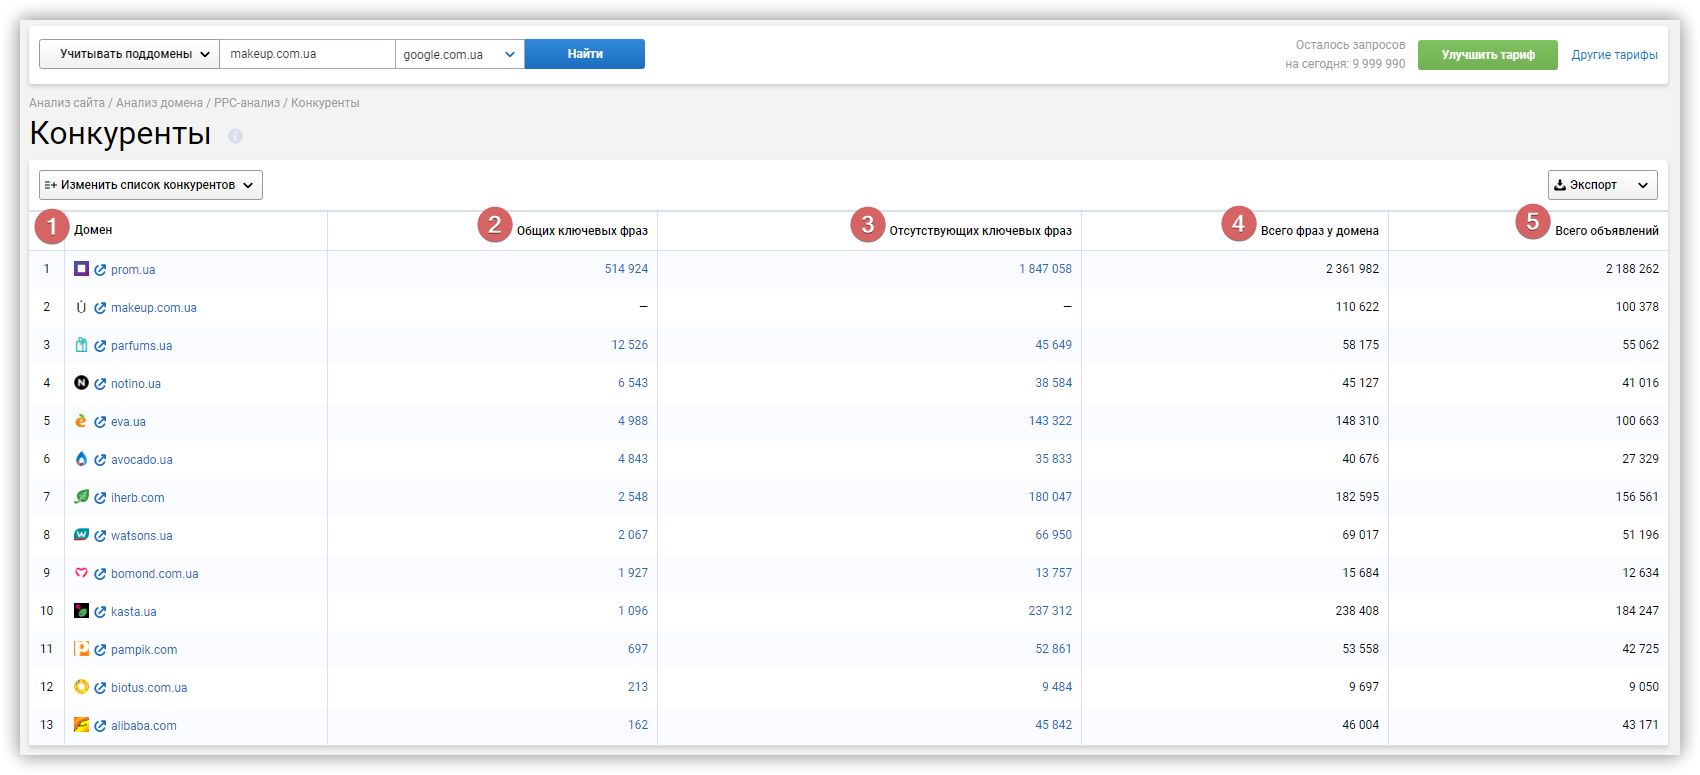Screen dimensions: 1700x775
Task: Click the alibaba.com favicon
Action: 81,725
